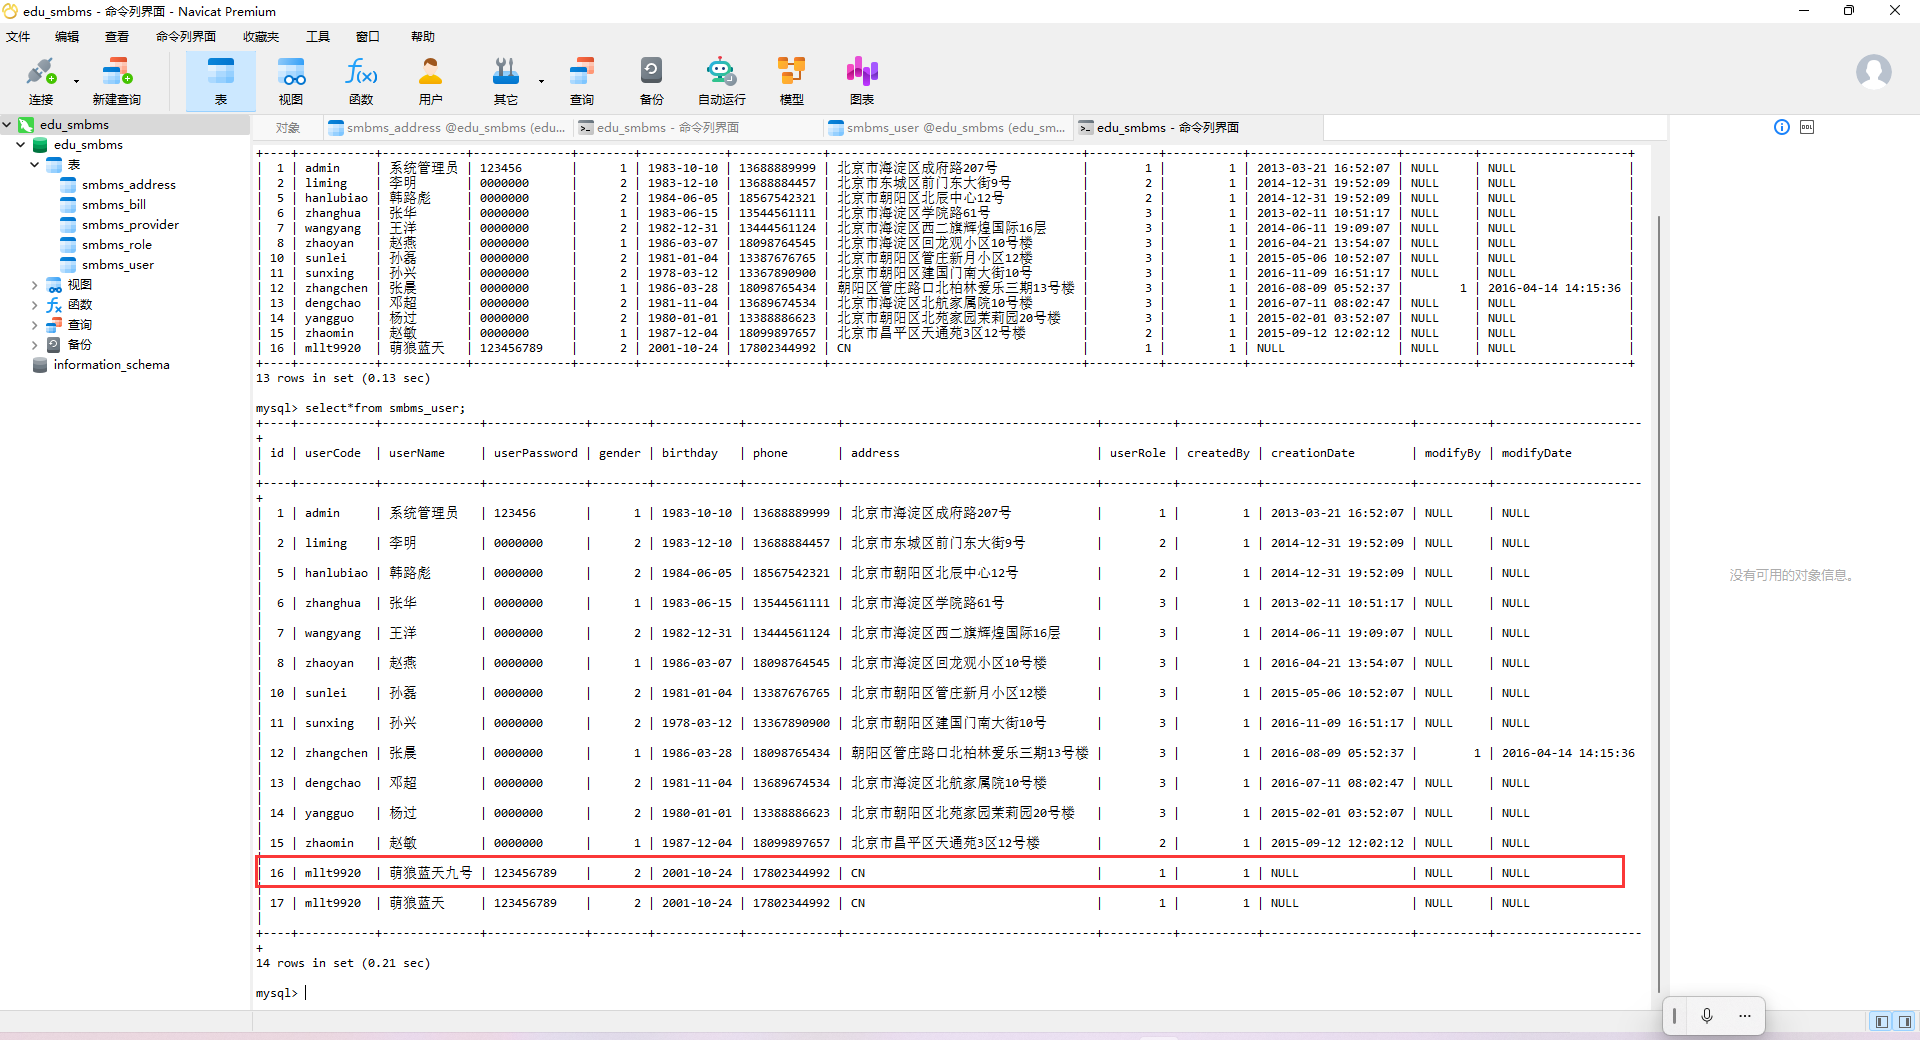Expand the 视图 node in tree

[x=34, y=285]
